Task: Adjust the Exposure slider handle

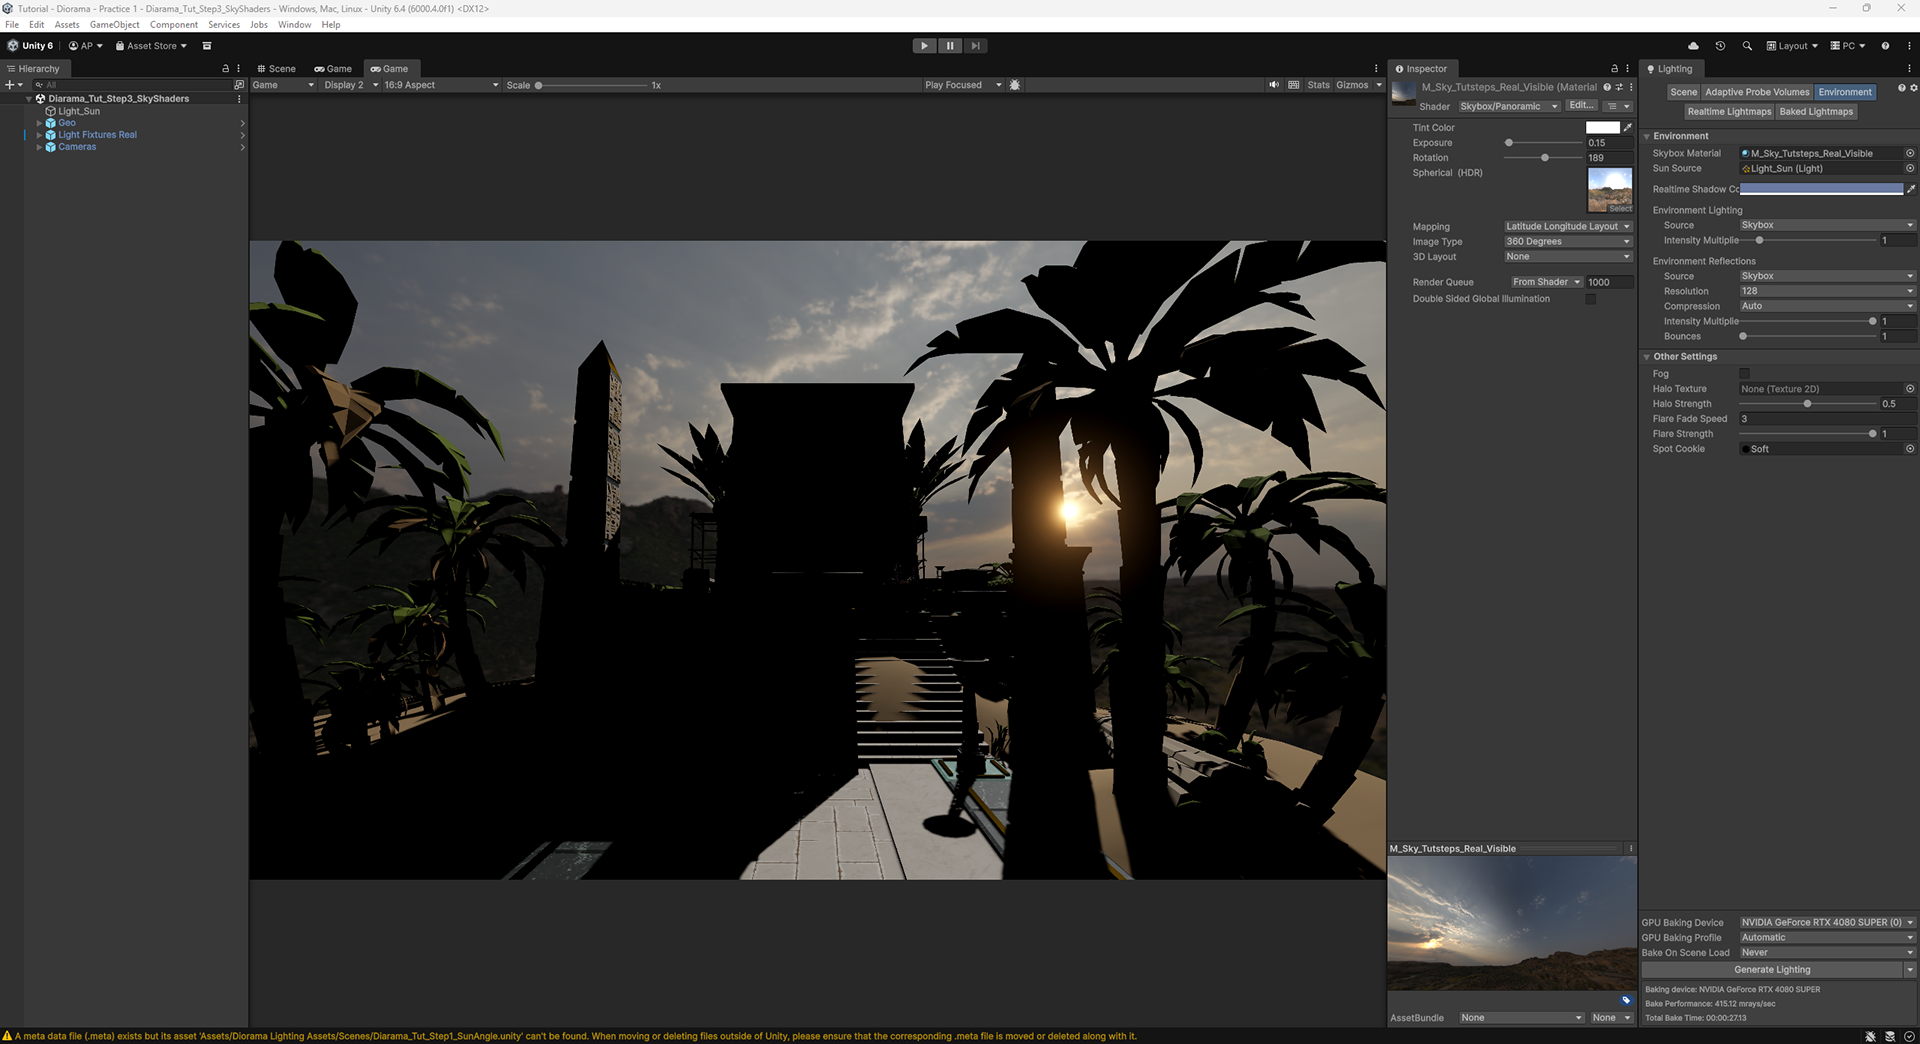Action: coord(1509,143)
